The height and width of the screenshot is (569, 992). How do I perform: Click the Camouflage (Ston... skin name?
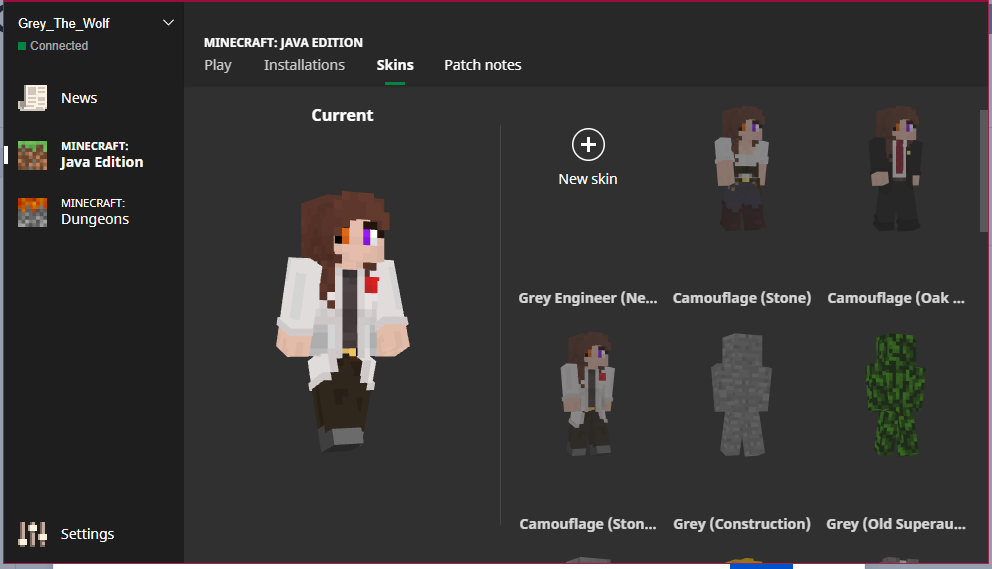pyautogui.click(x=588, y=524)
